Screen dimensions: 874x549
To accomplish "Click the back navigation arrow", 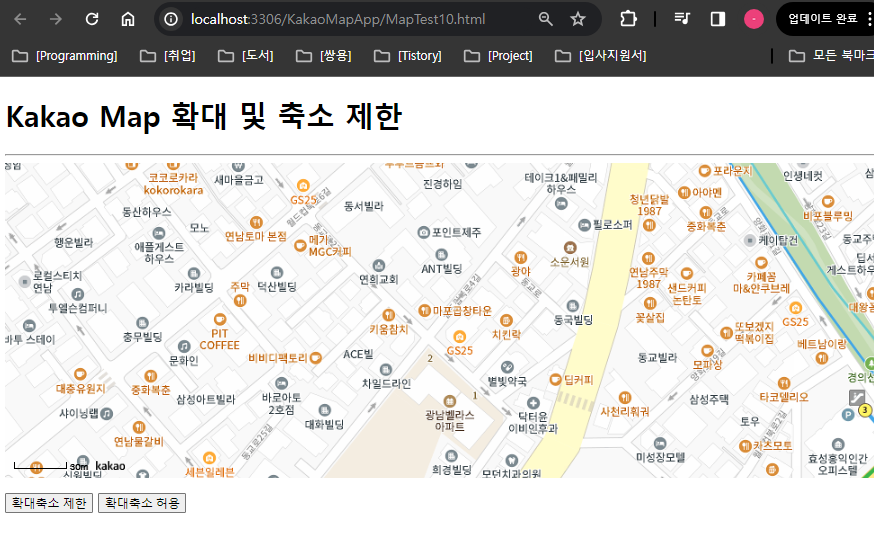I will (x=21, y=19).
